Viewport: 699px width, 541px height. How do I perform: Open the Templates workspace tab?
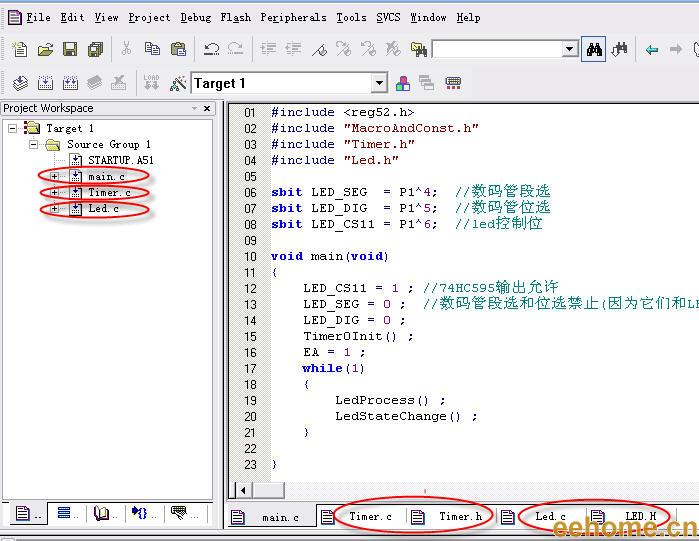(184, 514)
